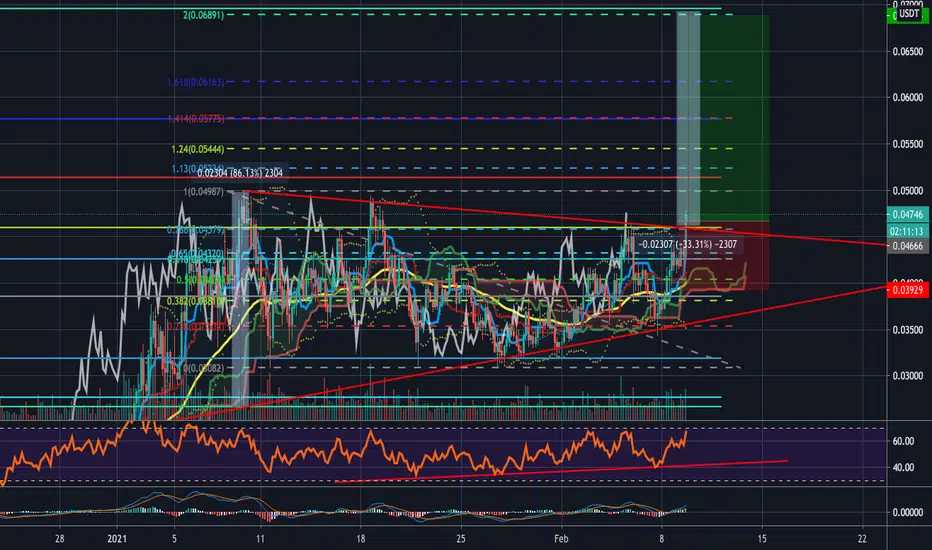The width and height of the screenshot is (932, 550).
Task: Click 0.03000 on the price axis
Action: (908, 376)
